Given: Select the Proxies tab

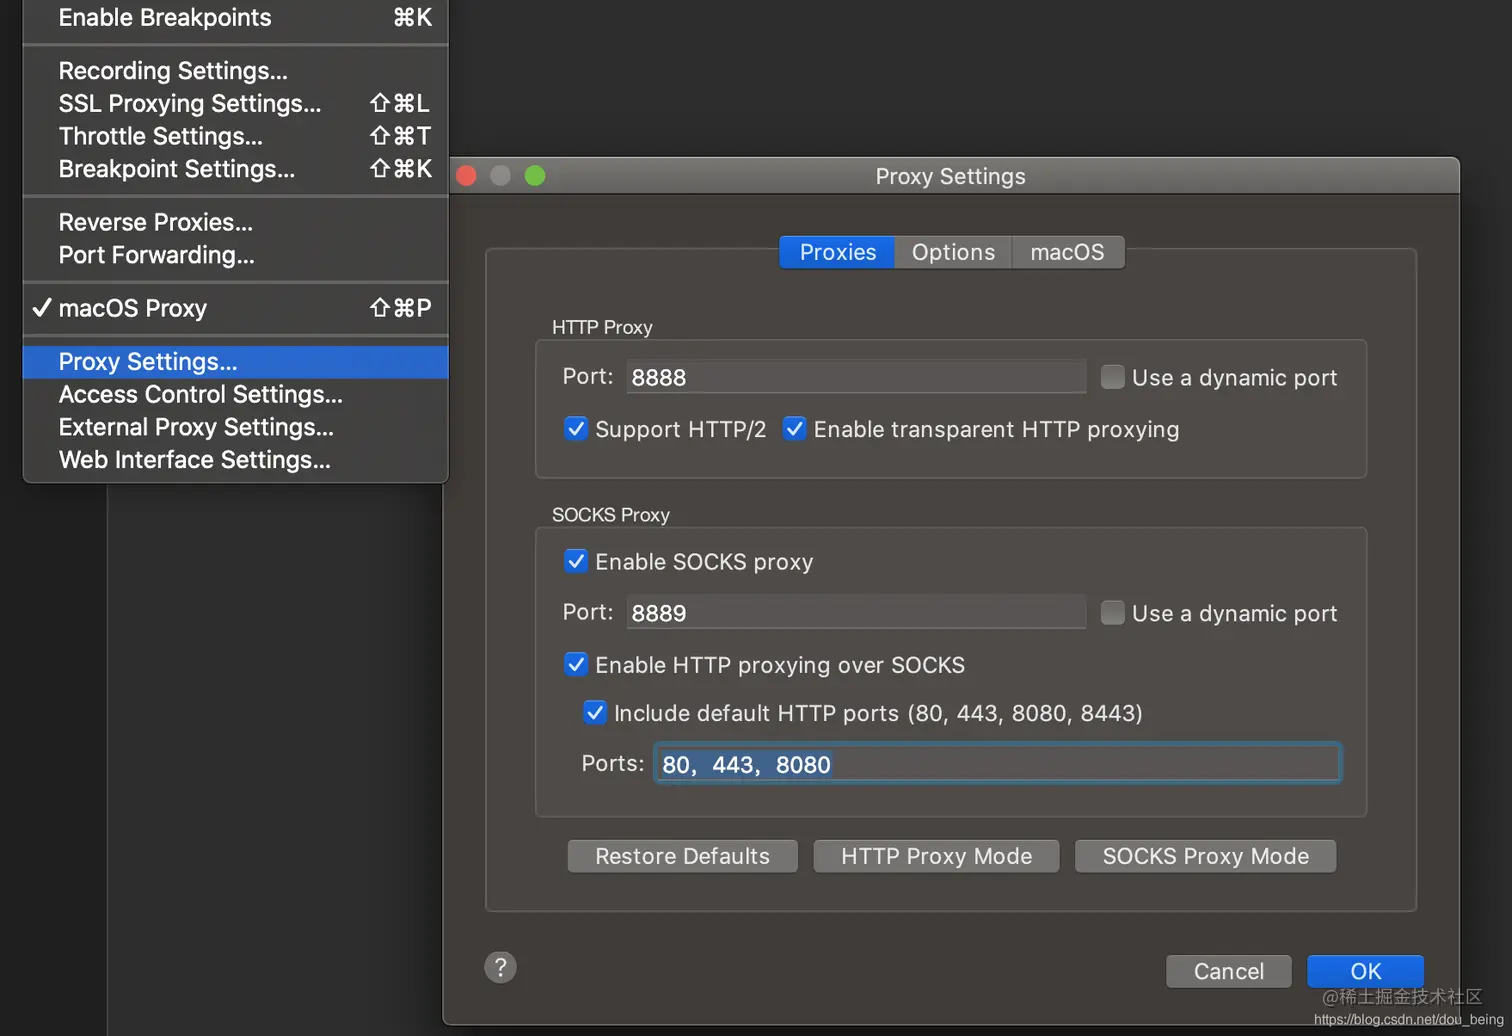Looking at the screenshot, I should point(837,252).
